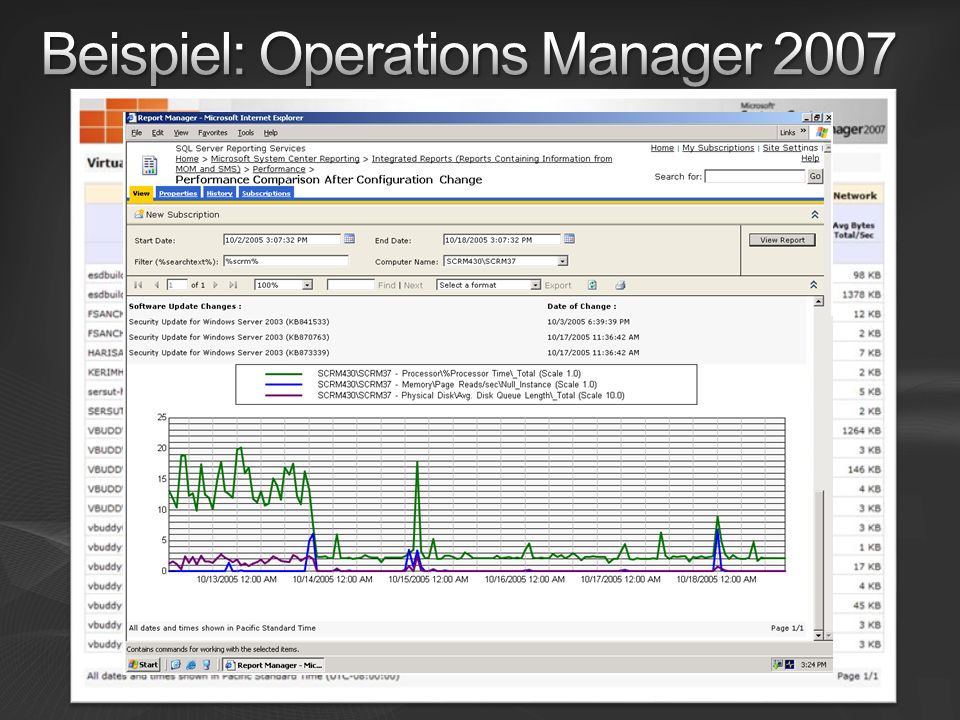This screenshot has height=720, width=960.
Task: Open the End Date calendar picker
Action: point(569,239)
